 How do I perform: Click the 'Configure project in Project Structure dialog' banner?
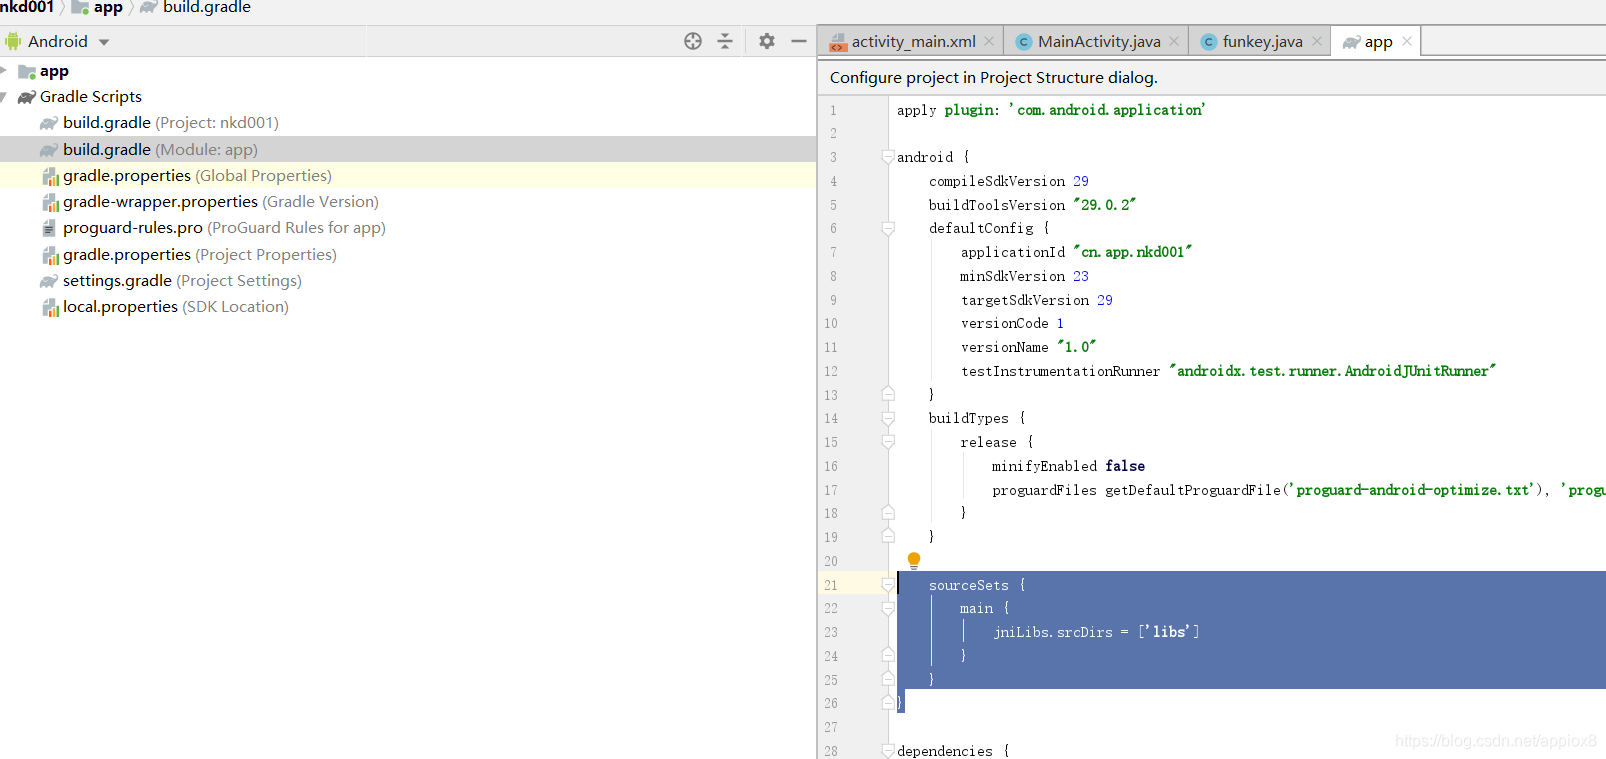(x=994, y=77)
